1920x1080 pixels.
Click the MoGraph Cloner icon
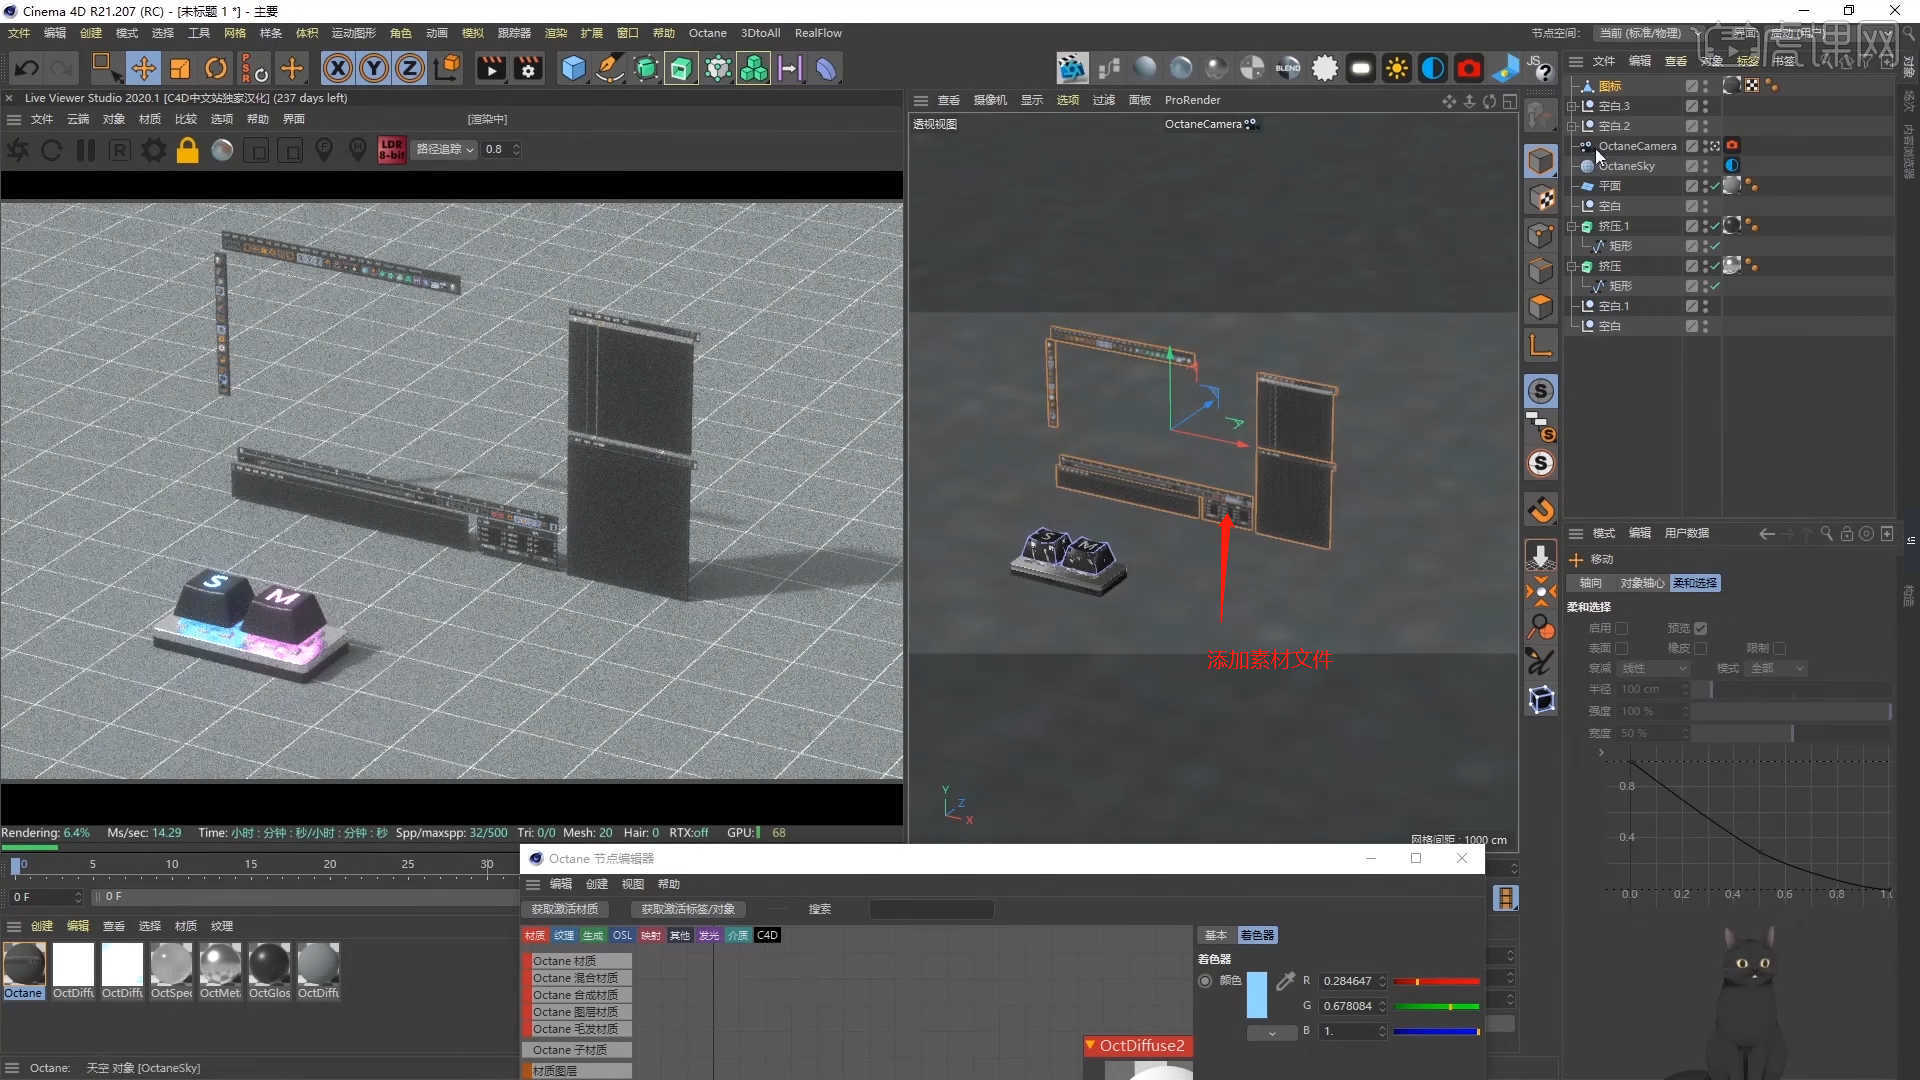[x=753, y=68]
